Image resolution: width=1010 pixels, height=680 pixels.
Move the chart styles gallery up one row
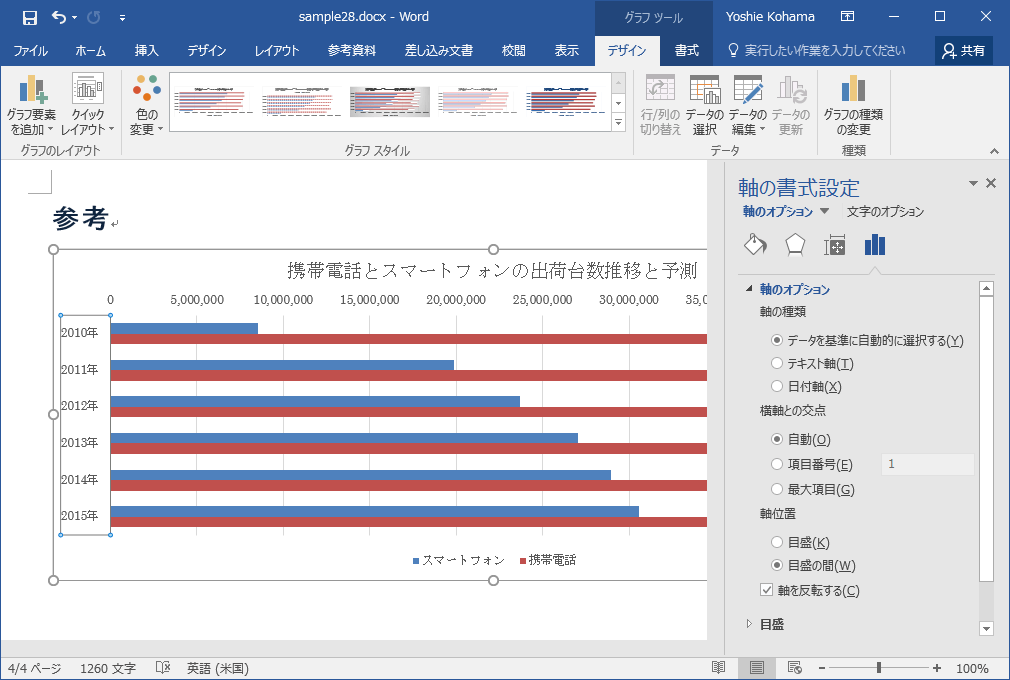(x=618, y=83)
